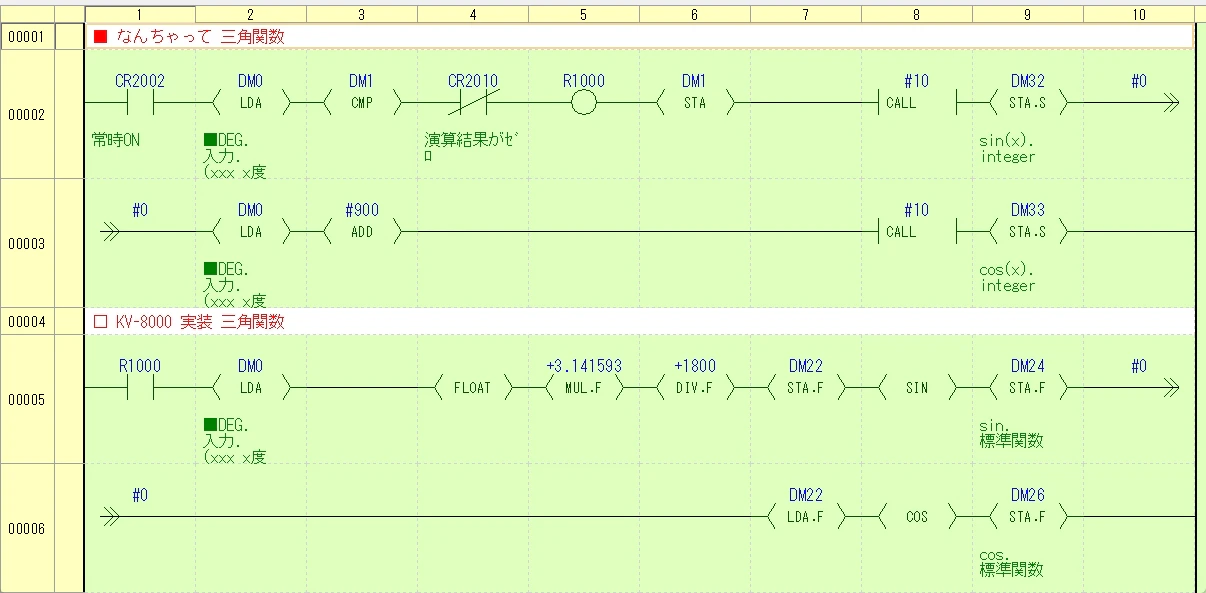Click the 'sin. 標準関数' comment under DM24
Image resolution: width=1206 pixels, height=593 pixels.
(x=1012, y=433)
